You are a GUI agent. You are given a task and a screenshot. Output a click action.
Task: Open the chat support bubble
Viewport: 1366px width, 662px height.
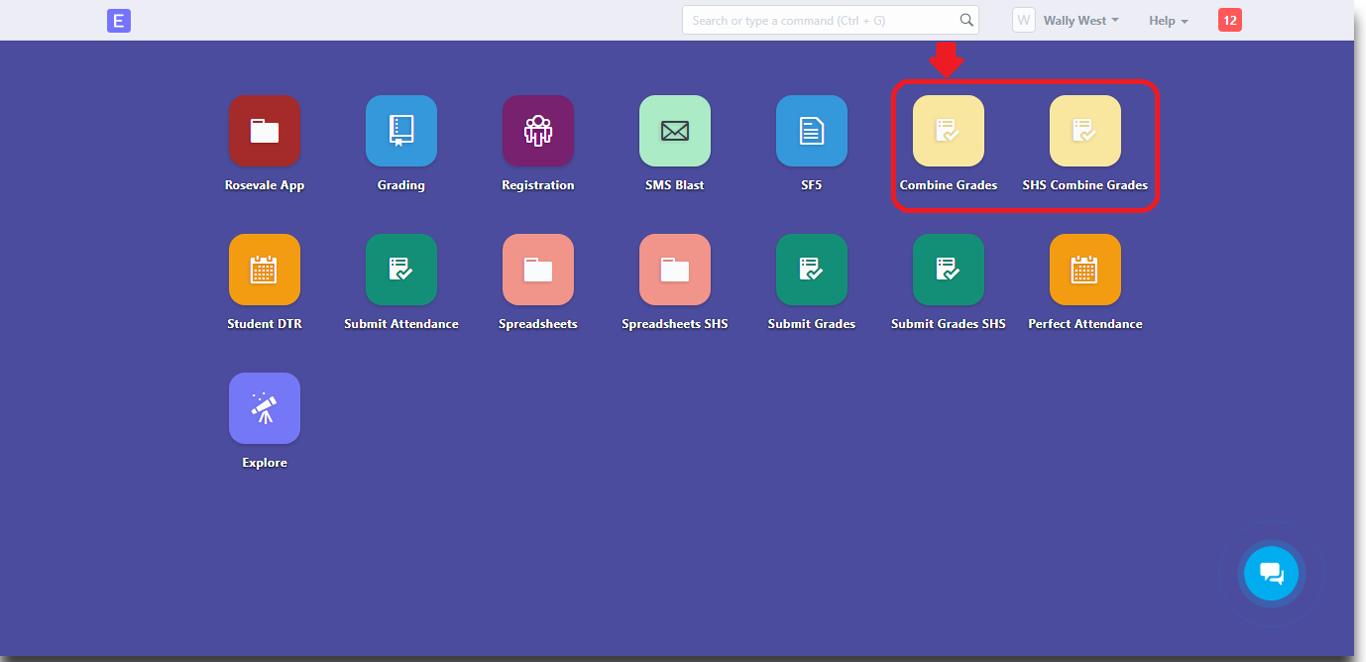[1271, 574]
